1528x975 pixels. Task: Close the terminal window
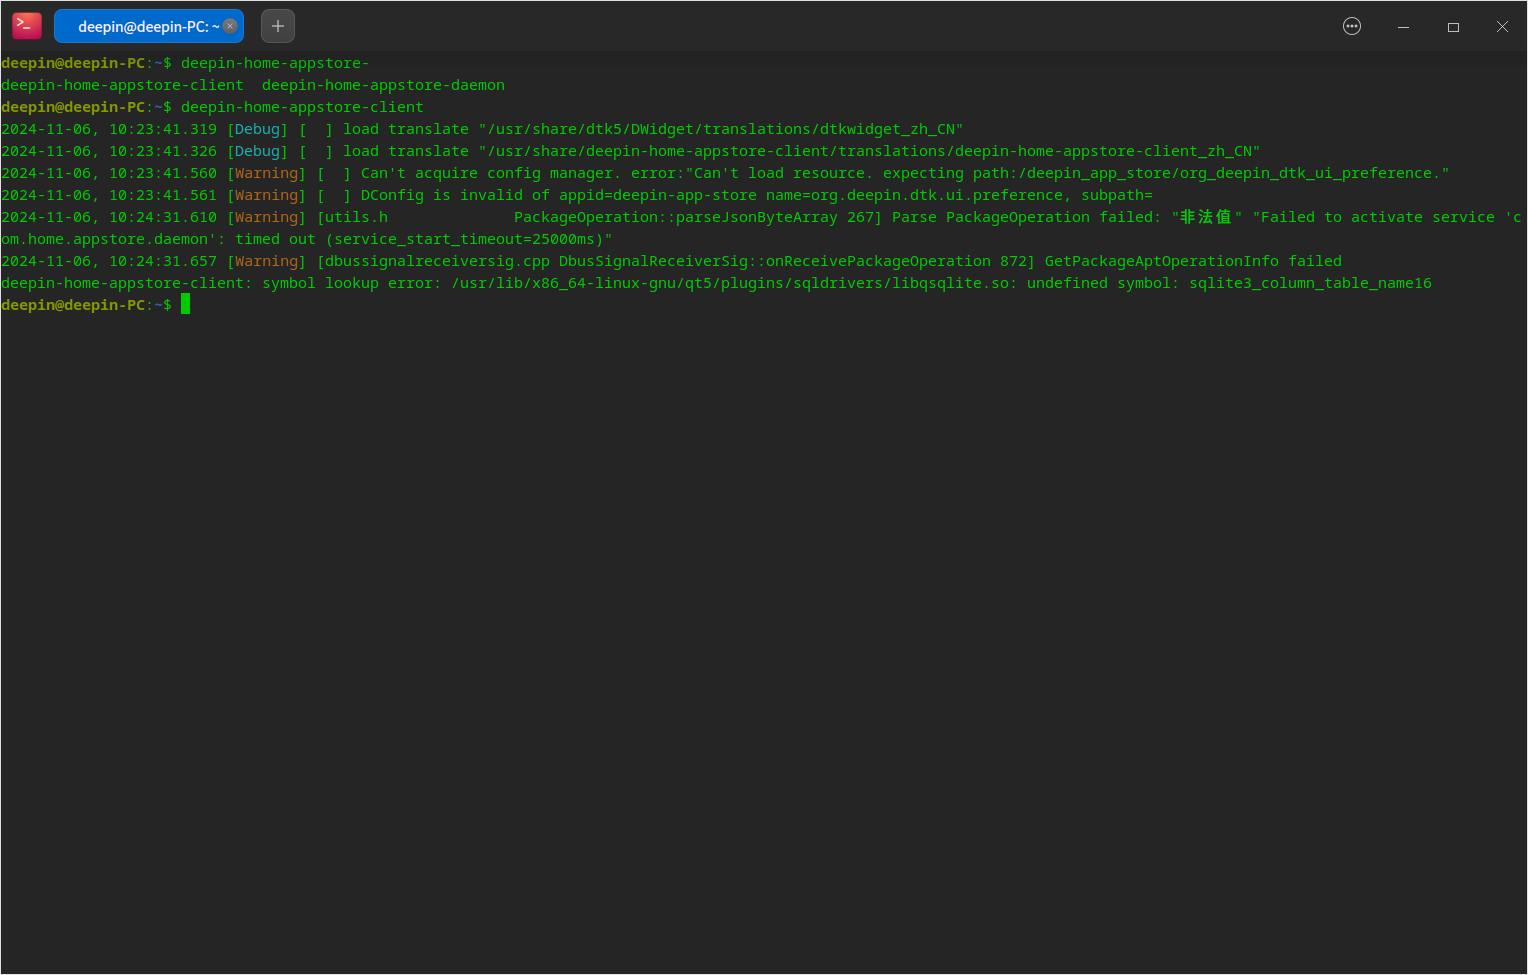tap(1502, 27)
